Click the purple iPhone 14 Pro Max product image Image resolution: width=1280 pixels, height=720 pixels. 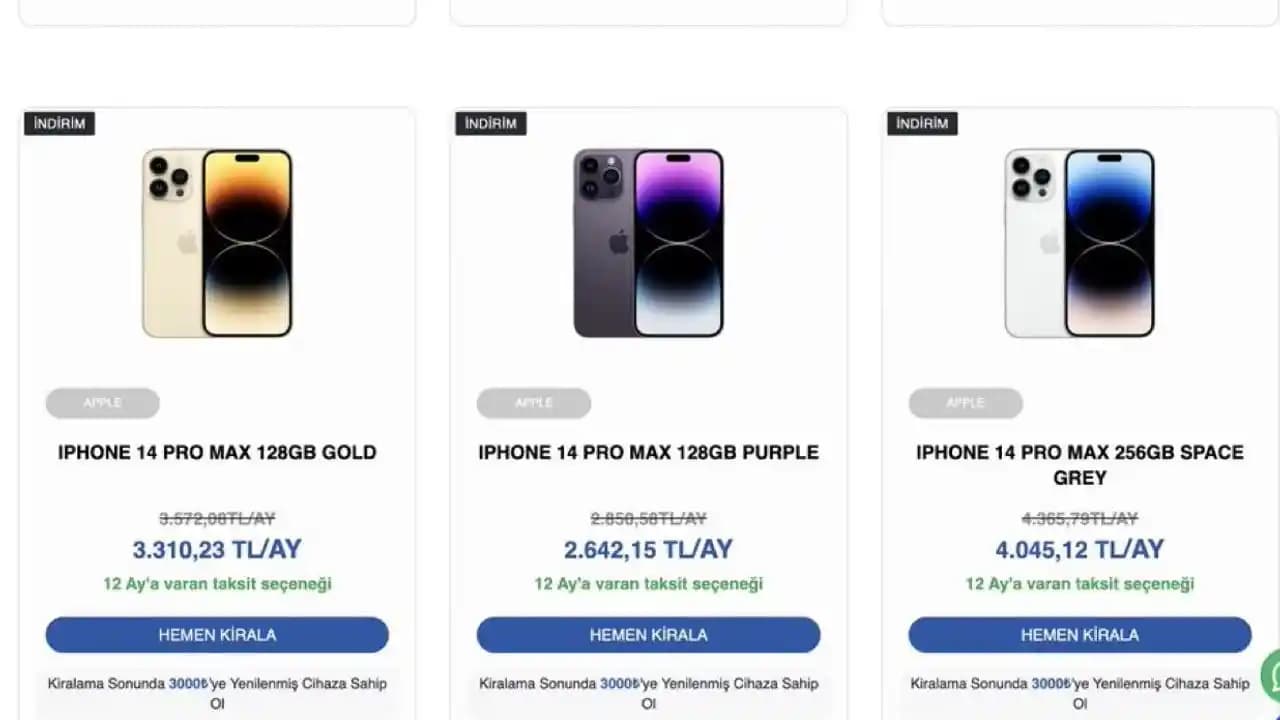(648, 242)
